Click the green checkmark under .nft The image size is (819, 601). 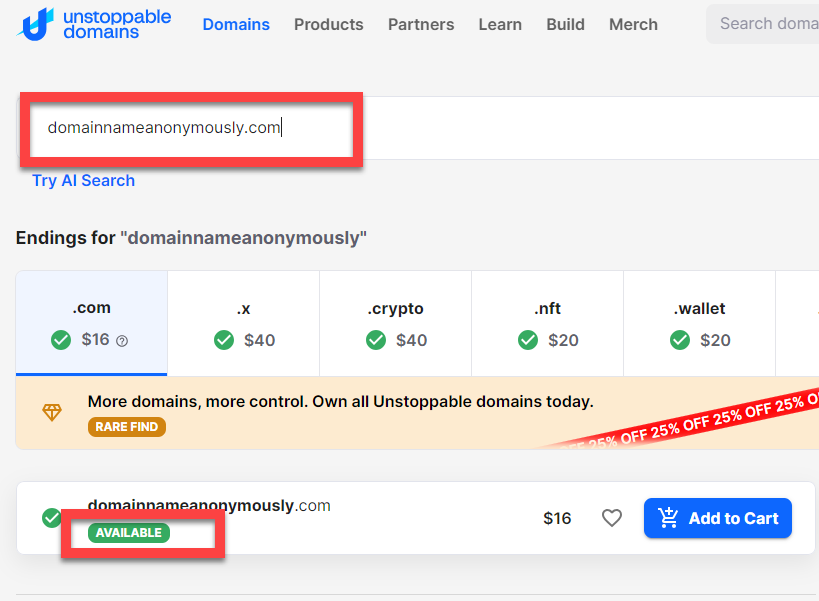pyautogui.click(x=528, y=340)
